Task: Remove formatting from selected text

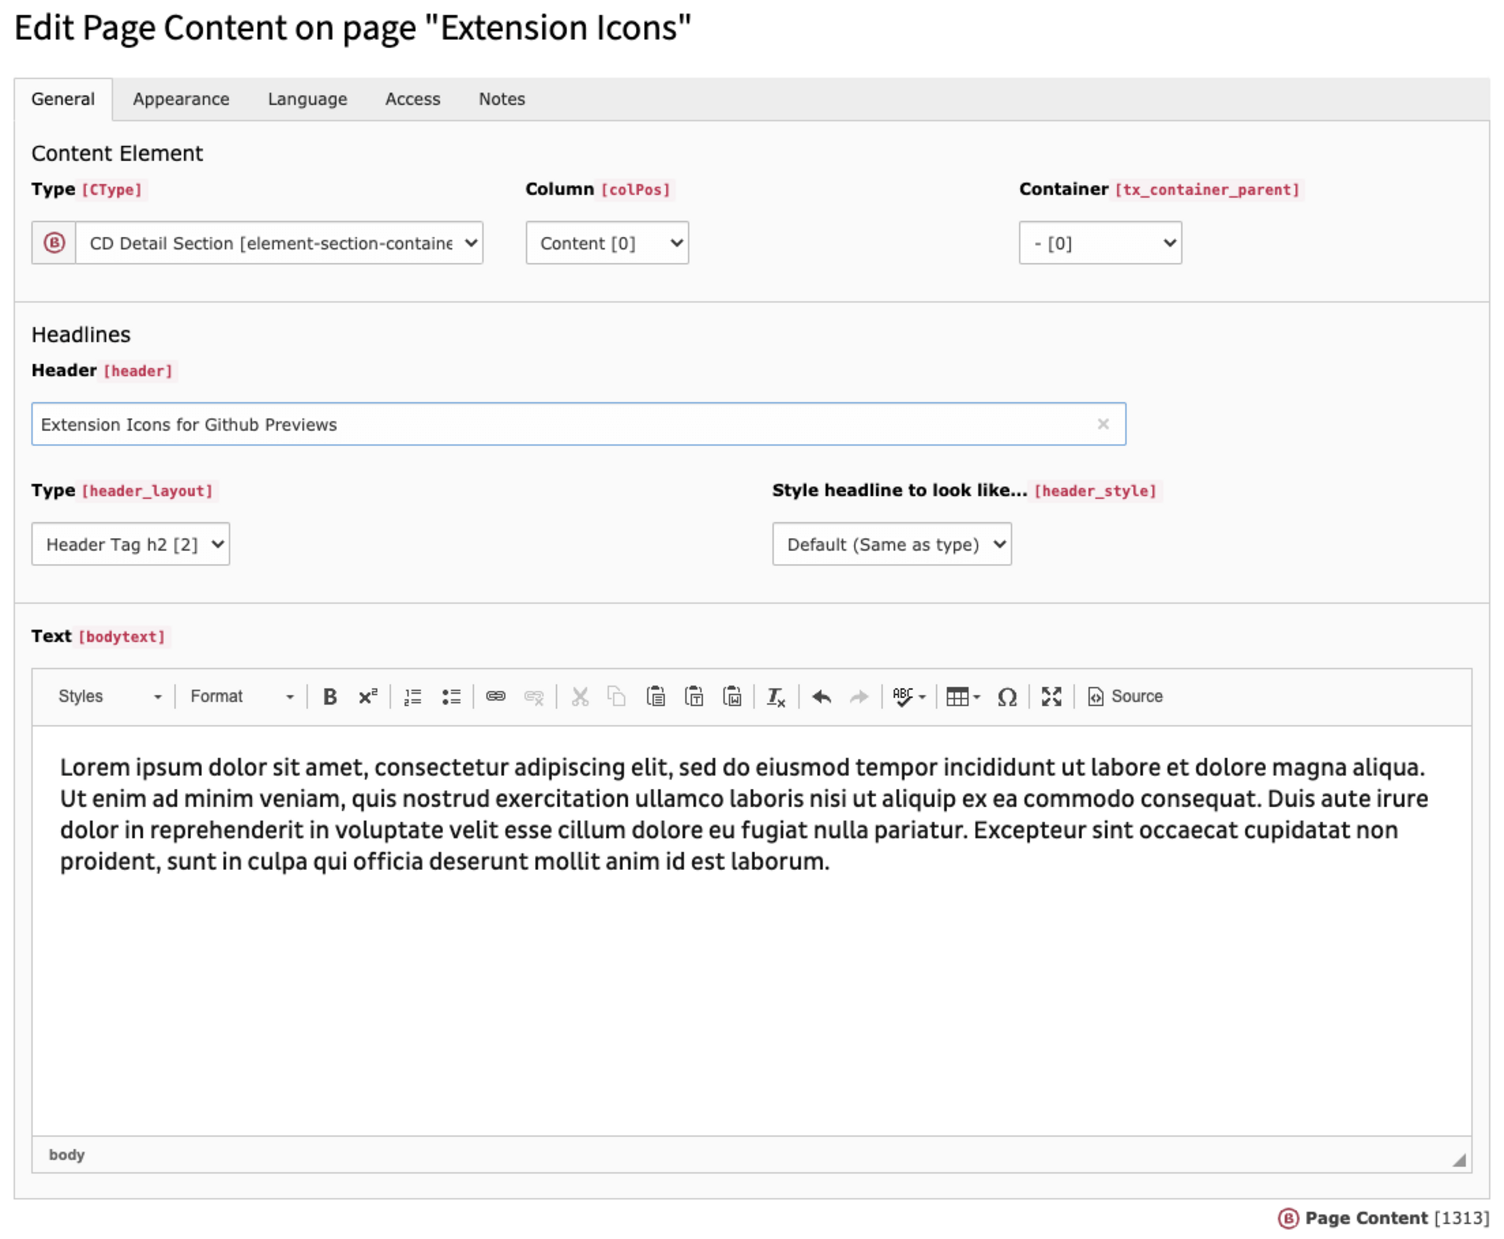Action: 776,696
